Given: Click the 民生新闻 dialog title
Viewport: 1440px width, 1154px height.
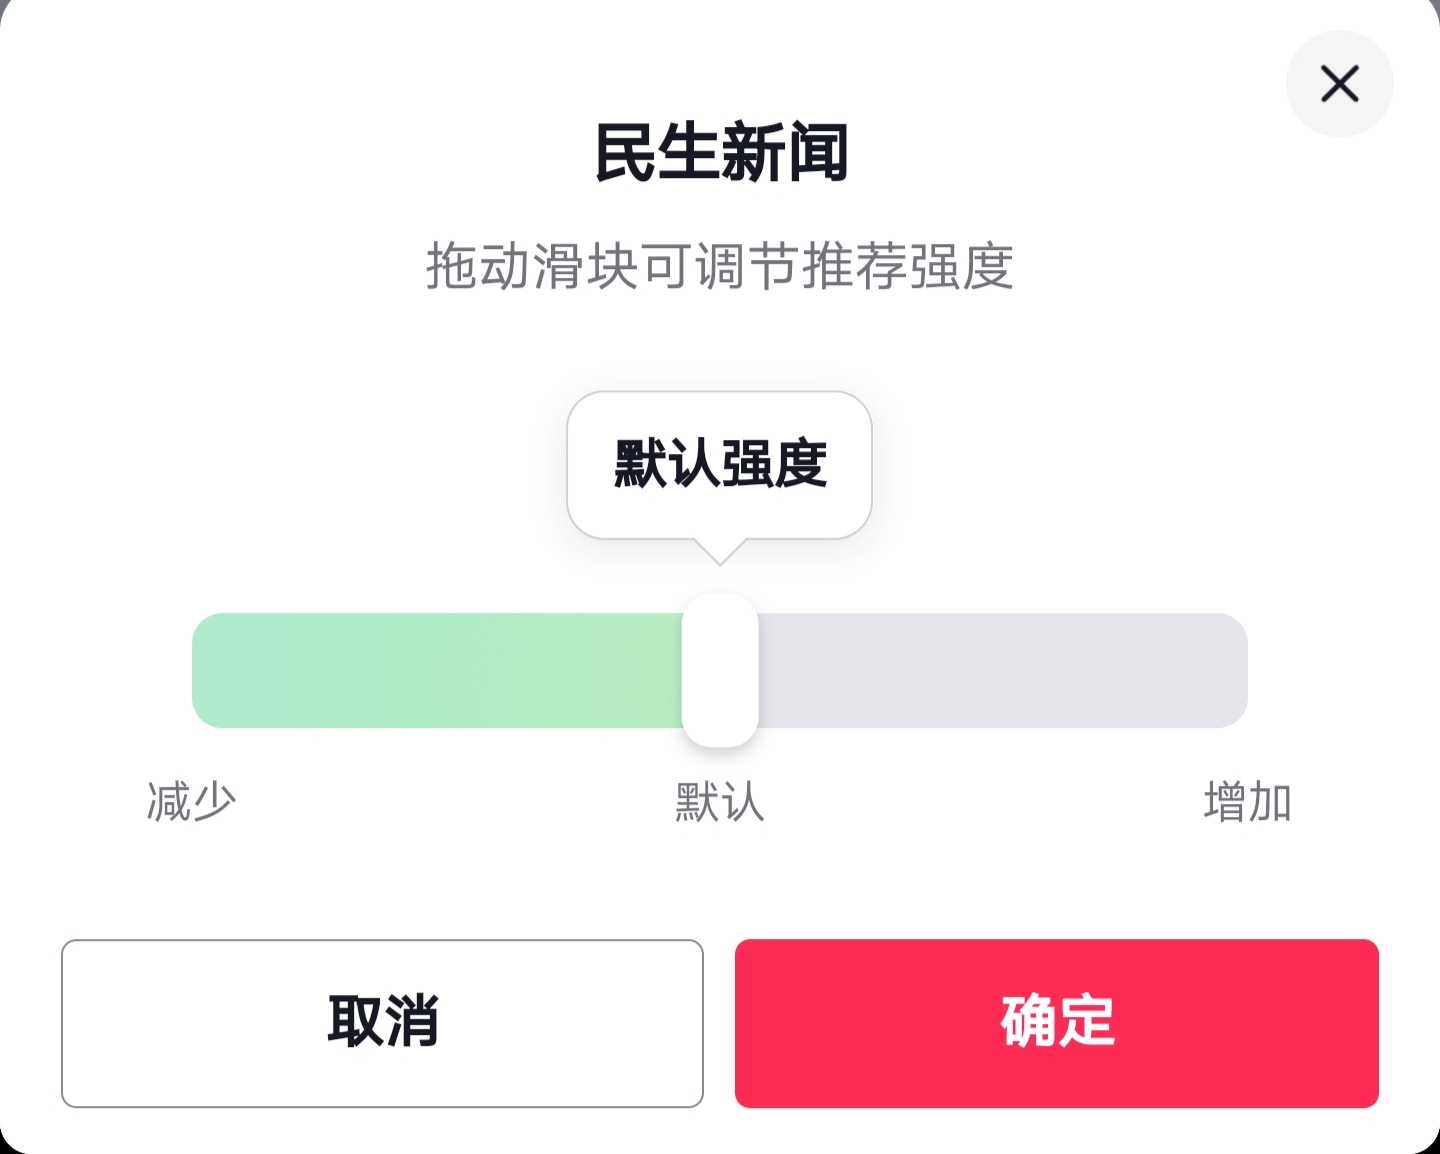Looking at the screenshot, I should click(x=720, y=153).
